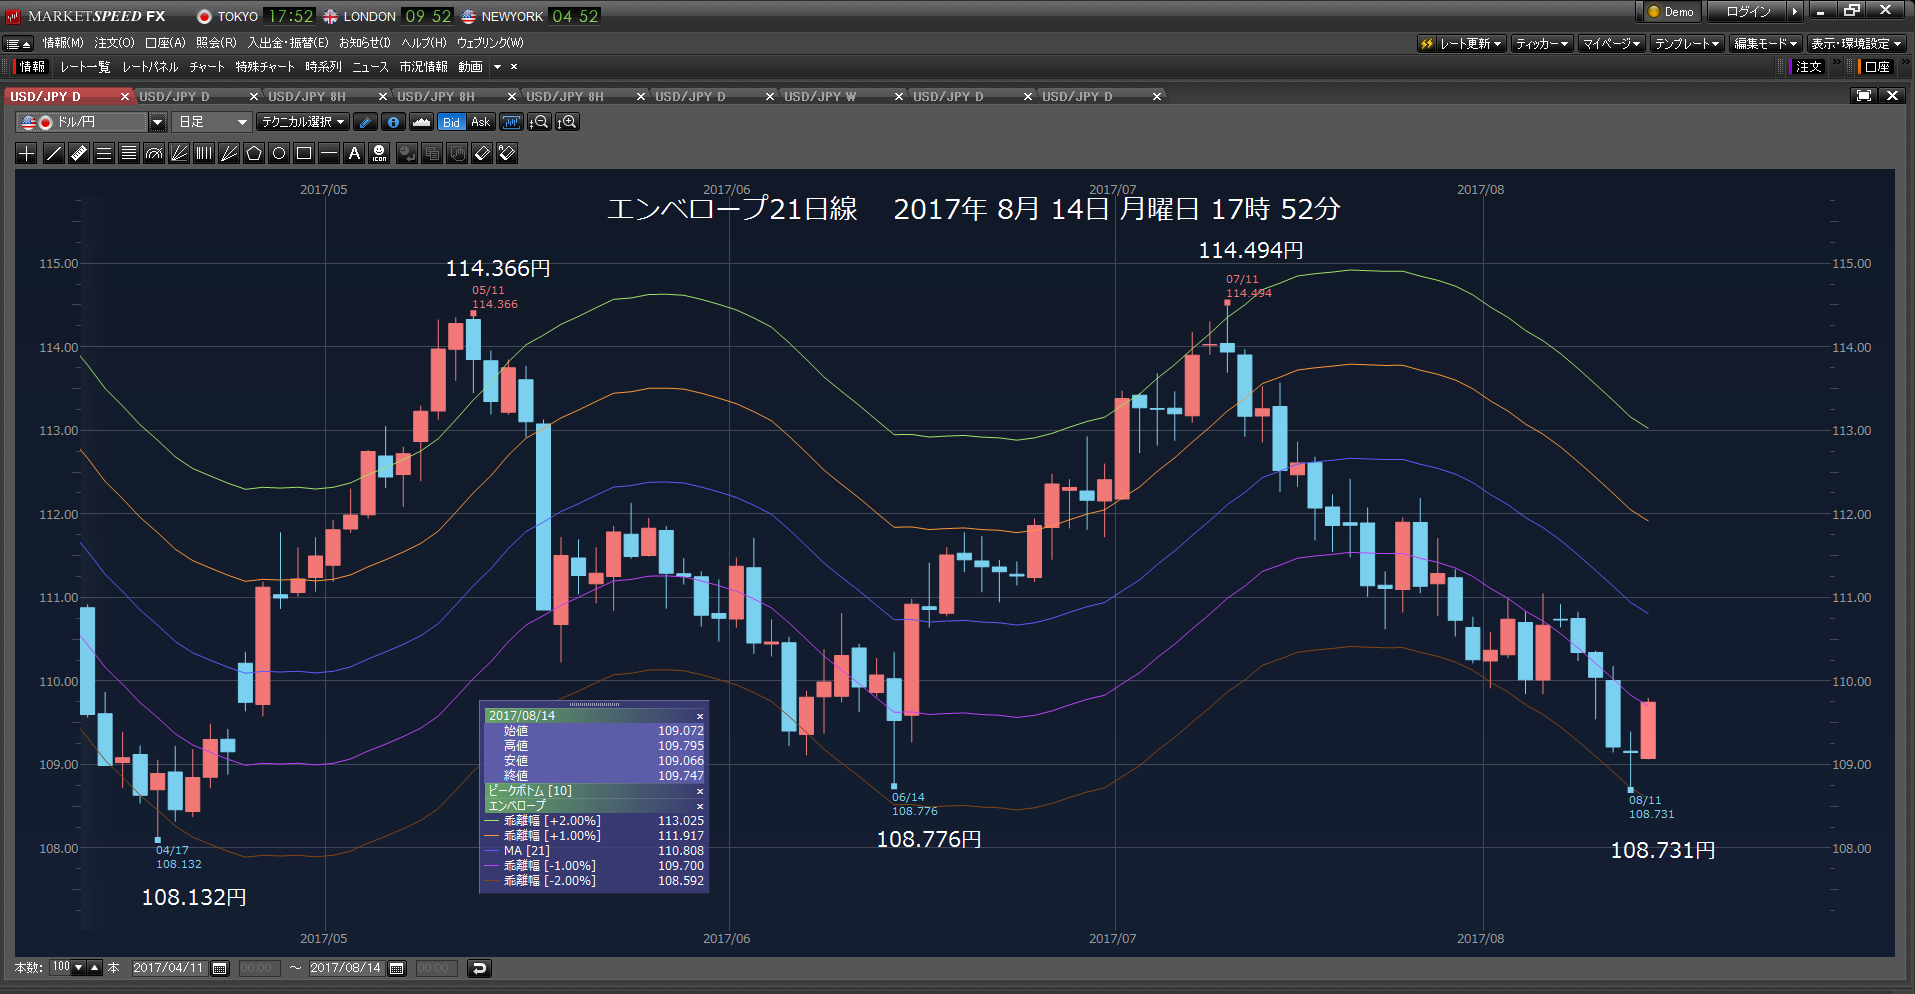Open the テクニカル選択 dropdown
Image resolution: width=1915 pixels, height=994 pixels.
pyautogui.click(x=303, y=122)
